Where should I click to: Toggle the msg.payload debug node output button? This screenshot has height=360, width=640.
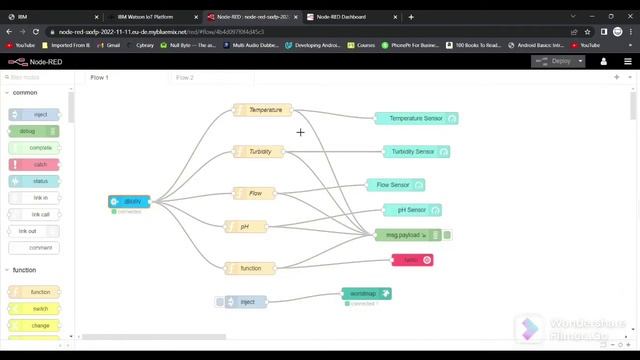[447, 235]
